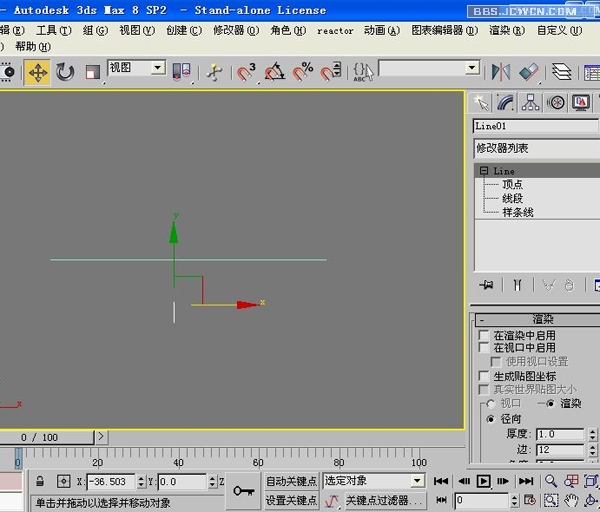Open the reactor menu
The image size is (600, 512).
(335, 31)
